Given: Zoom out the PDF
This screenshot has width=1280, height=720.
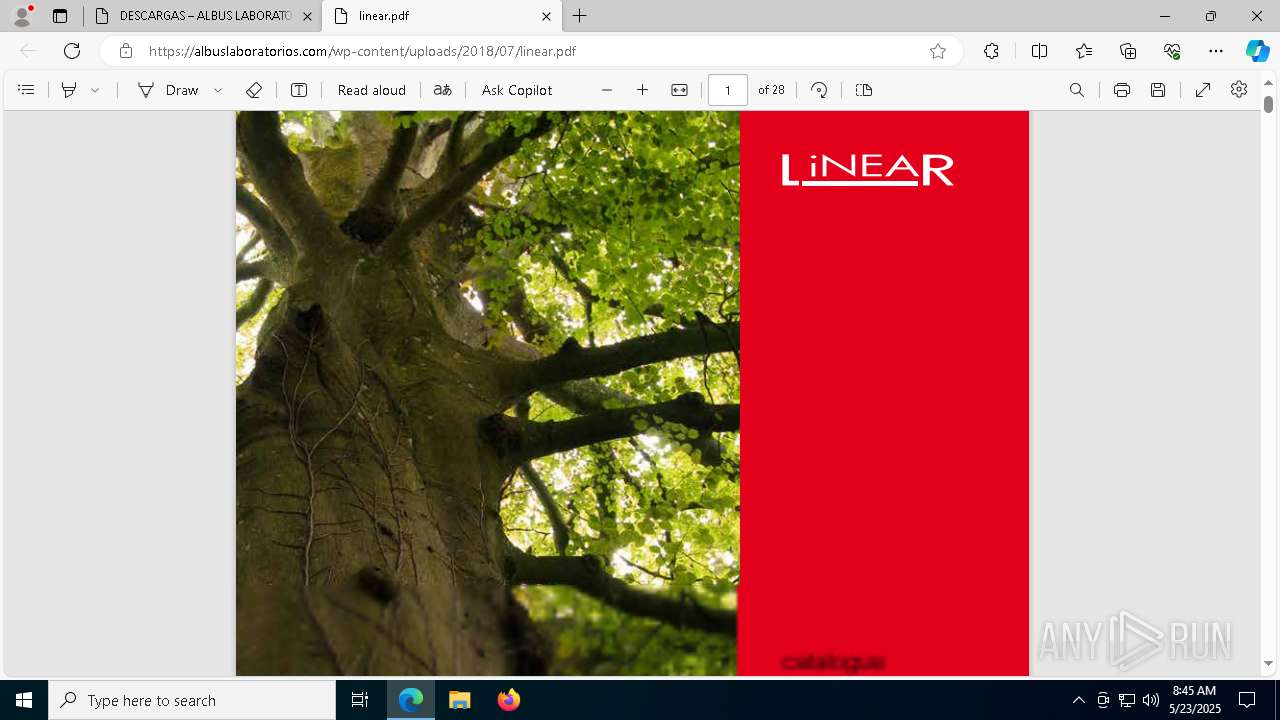Looking at the screenshot, I should [x=607, y=90].
